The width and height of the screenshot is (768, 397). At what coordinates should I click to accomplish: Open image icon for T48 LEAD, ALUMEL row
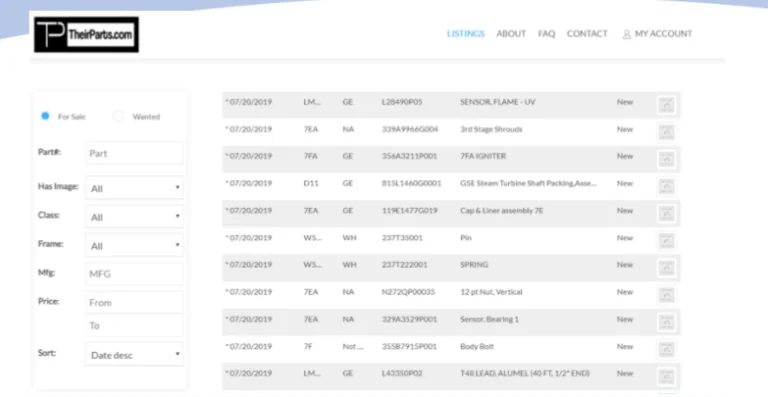[667, 376]
